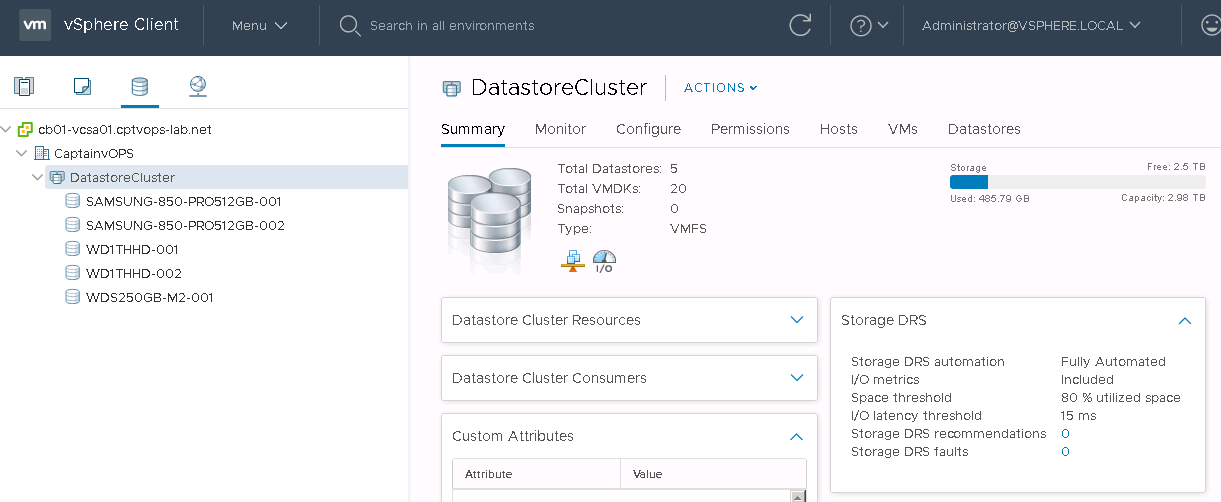The width and height of the screenshot is (1221, 502).
Task: Switch to the Monitor tab
Action: click(560, 129)
